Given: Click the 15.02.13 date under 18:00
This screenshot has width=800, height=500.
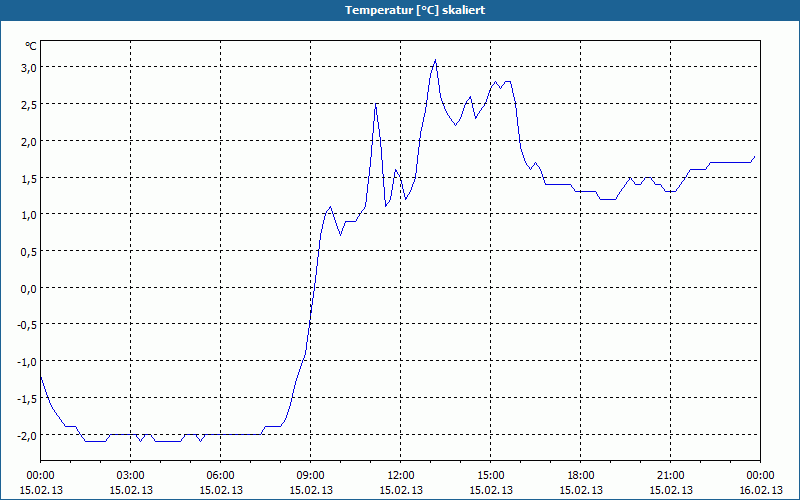Looking at the screenshot, I should point(581,490).
